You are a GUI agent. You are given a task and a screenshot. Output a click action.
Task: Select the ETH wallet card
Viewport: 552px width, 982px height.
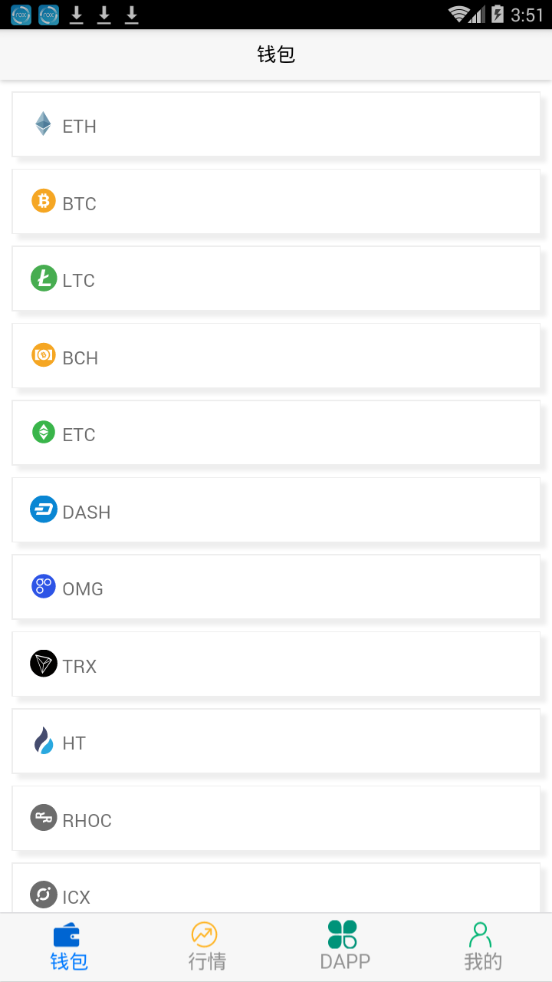[x=276, y=124]
